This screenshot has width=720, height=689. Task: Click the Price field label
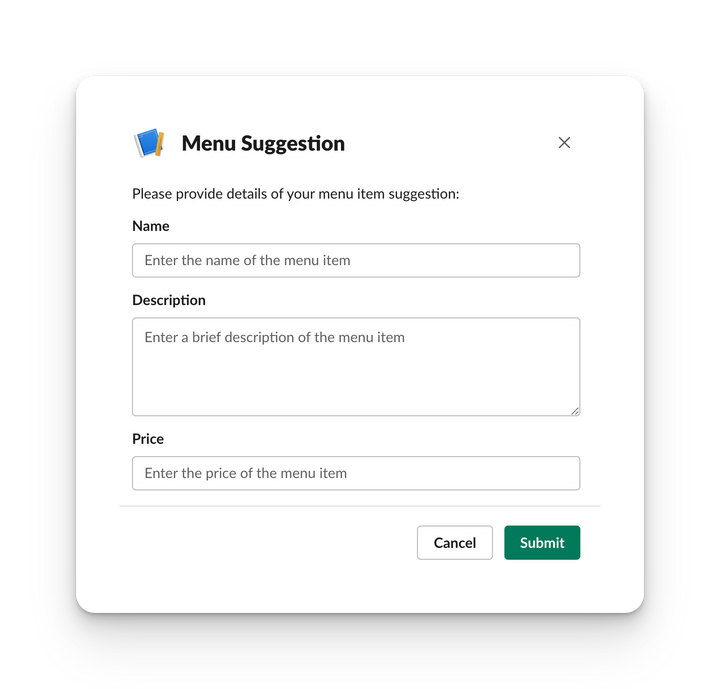[148, 439]
